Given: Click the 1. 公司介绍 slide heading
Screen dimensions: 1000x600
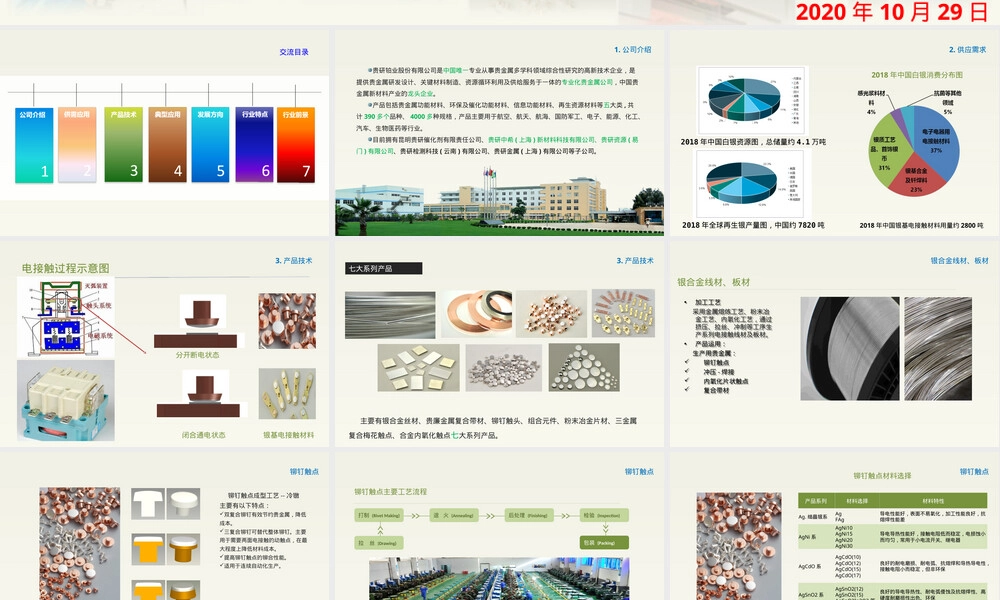Looking at the screenshot, I should click(x=633, y=49).
